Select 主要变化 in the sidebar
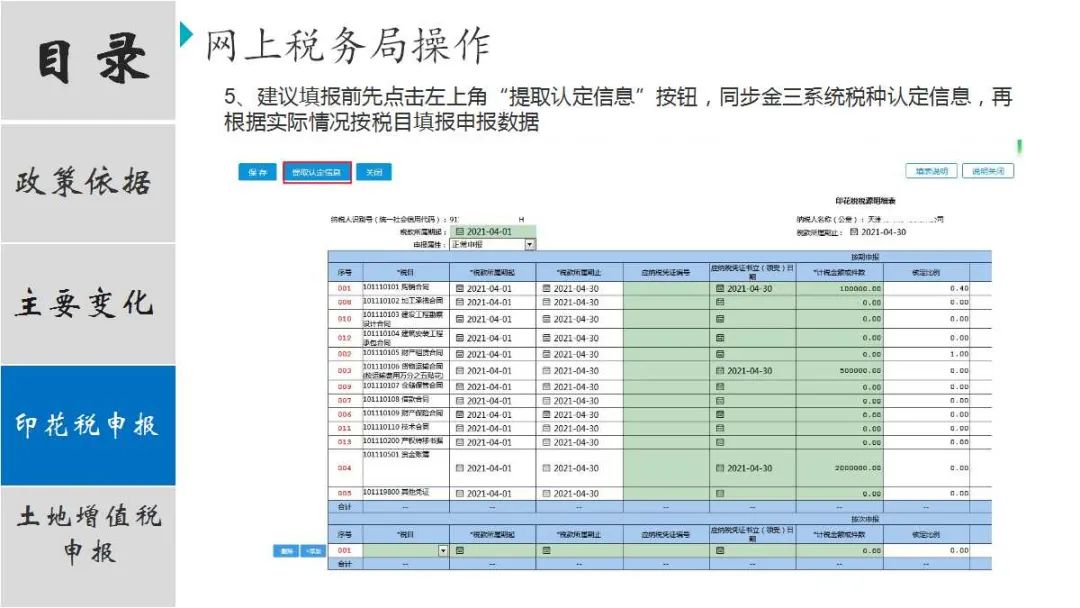This screenshot has height=608, width=1080. coord(88,304)
